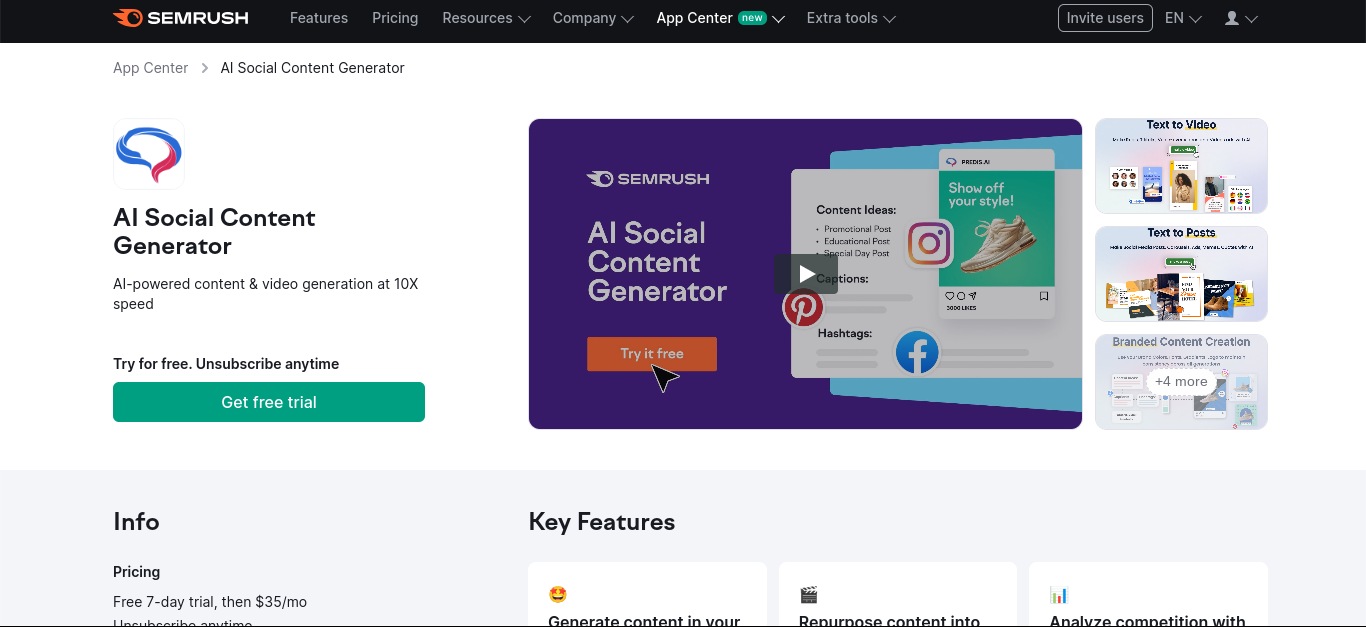Open the user profile icon menu

pyautogui.click(x=1241, y=18)
